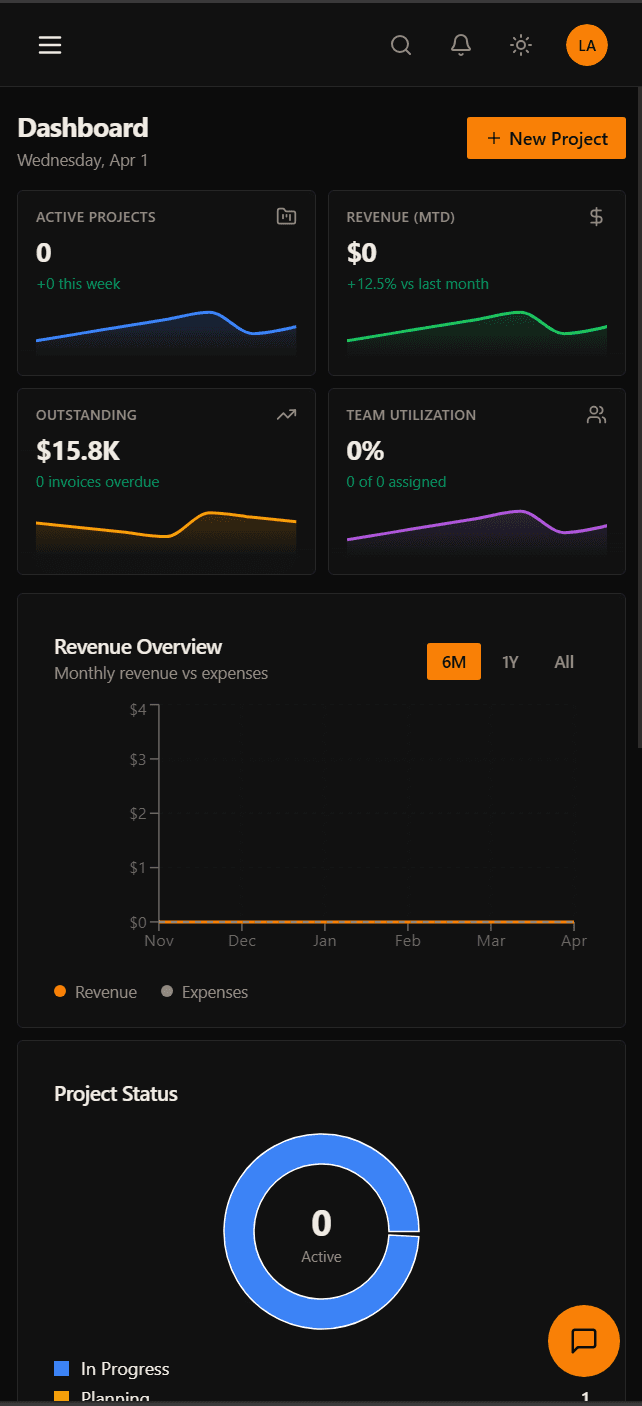The height and width of the screenshot is (1406, 642).
Task: Click Active Projects folder chart icon
Action: point(287,216)
